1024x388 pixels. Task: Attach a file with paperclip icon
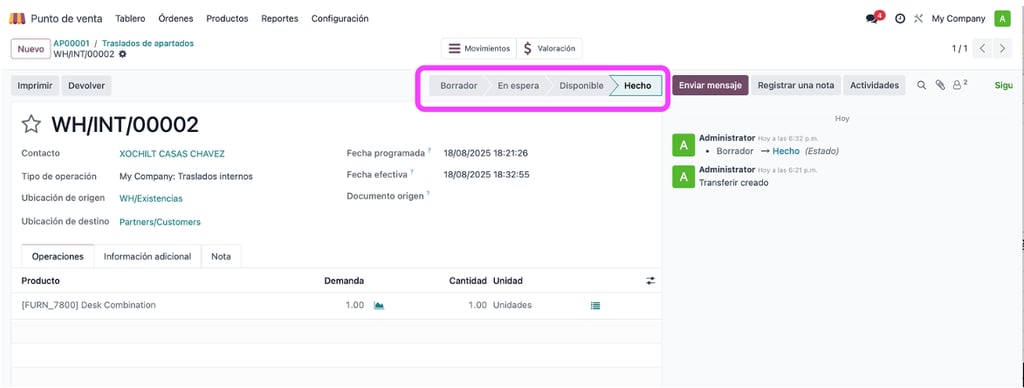(x=940, y=85)
